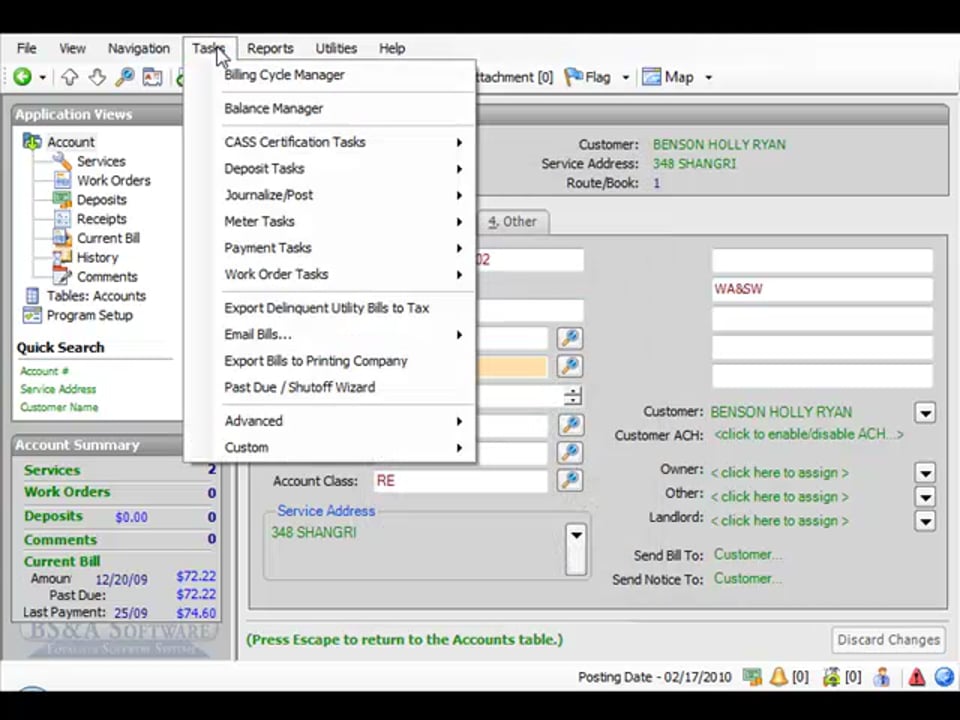Click the Account Class input field

click(460, 481)
